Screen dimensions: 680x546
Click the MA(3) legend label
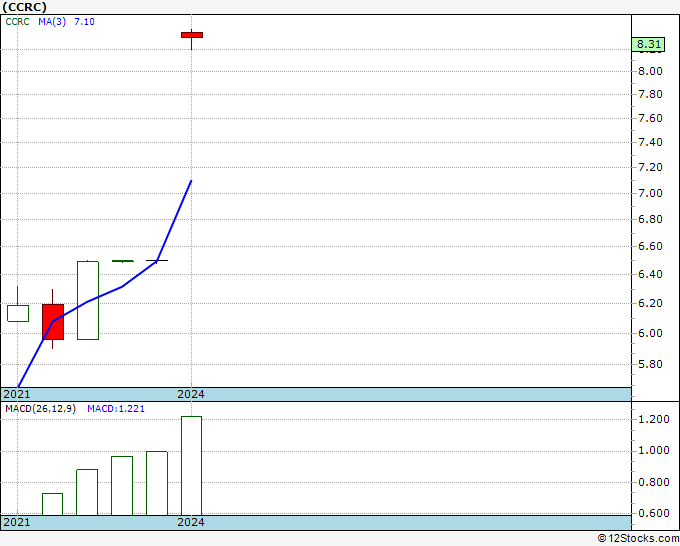[x=52, y=22]
